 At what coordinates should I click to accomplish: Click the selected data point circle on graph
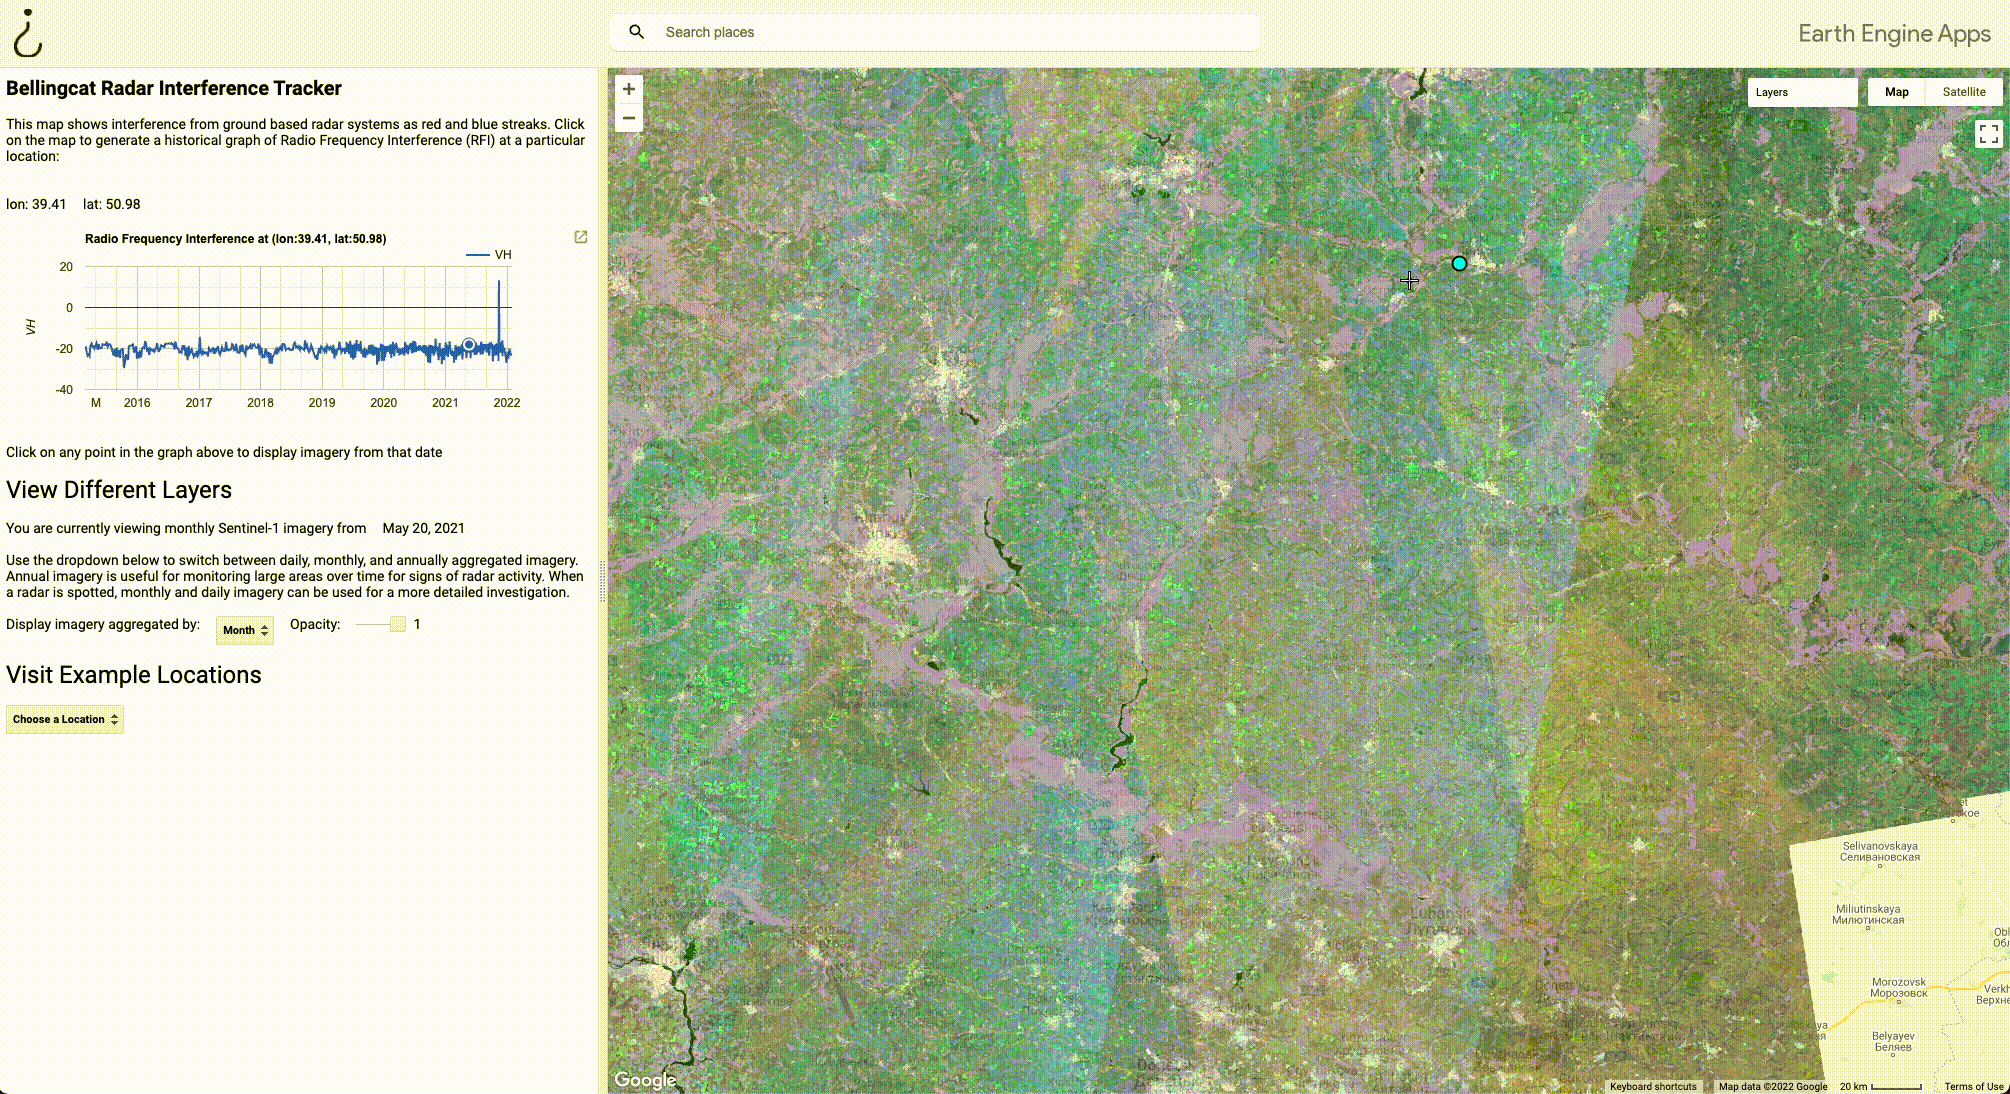pyautogui.click(x=469, y=345)
